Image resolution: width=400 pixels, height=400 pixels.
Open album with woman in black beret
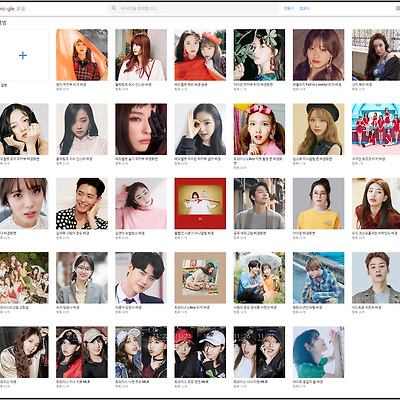(x=318, y=129)
